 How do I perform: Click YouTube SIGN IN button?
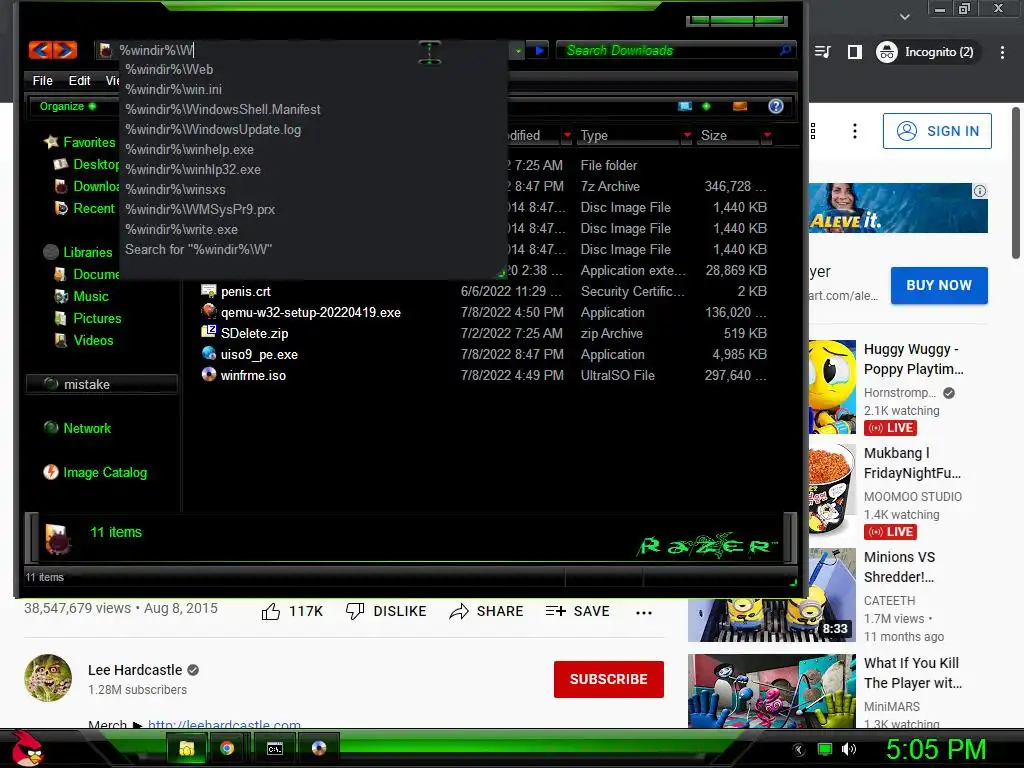point(937,131)
